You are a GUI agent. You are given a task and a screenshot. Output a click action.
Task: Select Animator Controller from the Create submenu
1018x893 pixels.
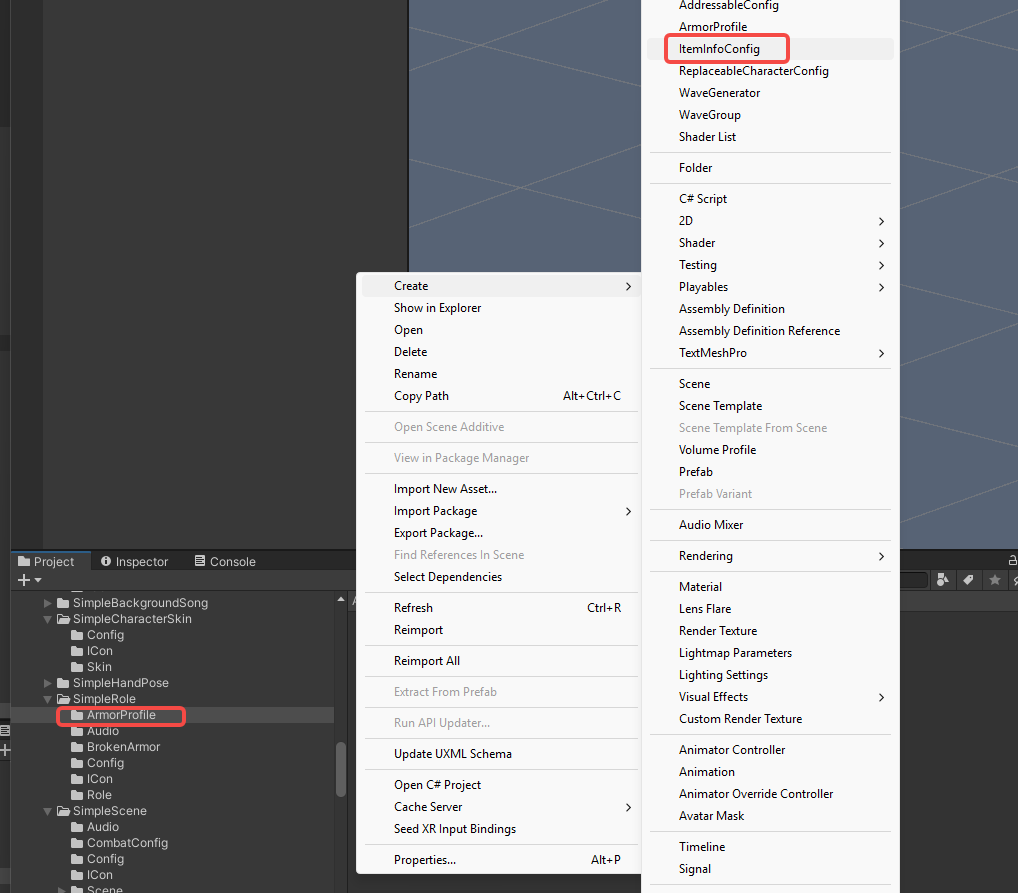pos(771,750)
